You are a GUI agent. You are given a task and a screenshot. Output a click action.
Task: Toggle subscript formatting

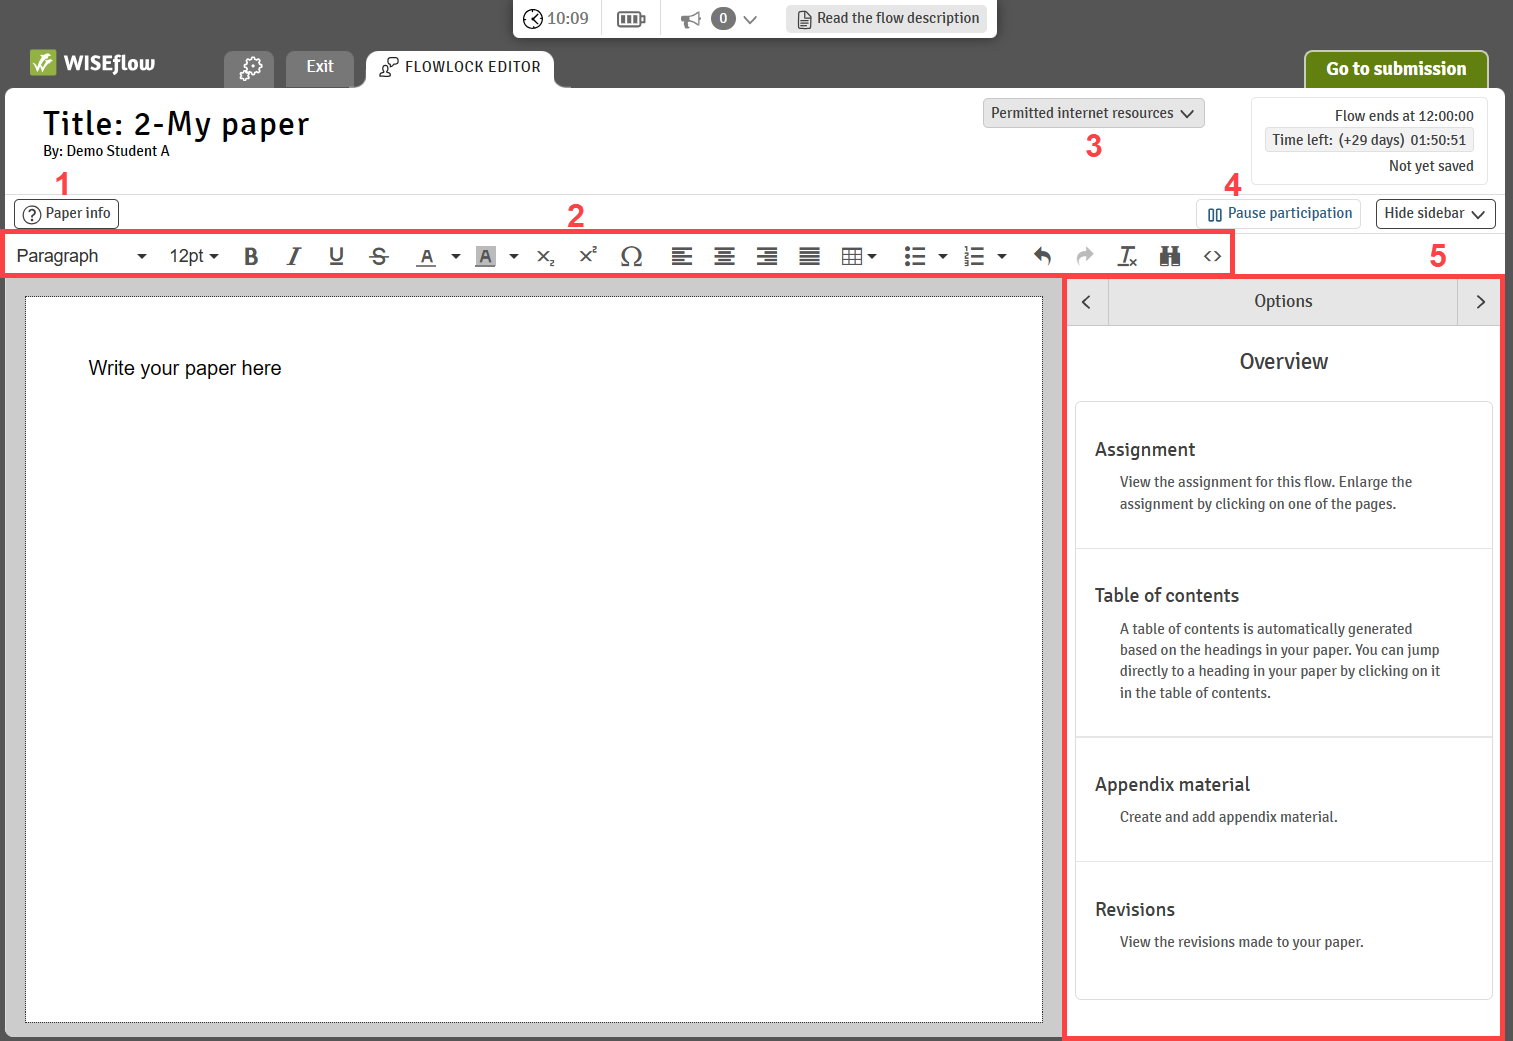[545, 256]
